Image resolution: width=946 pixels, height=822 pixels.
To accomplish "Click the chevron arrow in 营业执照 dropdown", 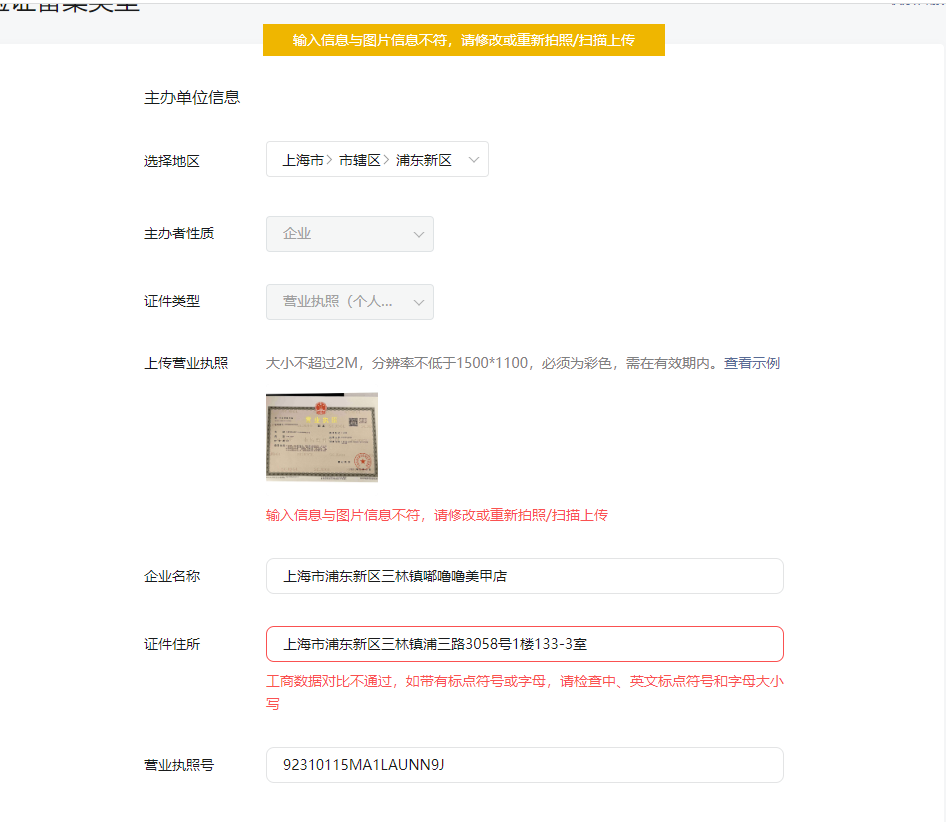I will point(419,302).
